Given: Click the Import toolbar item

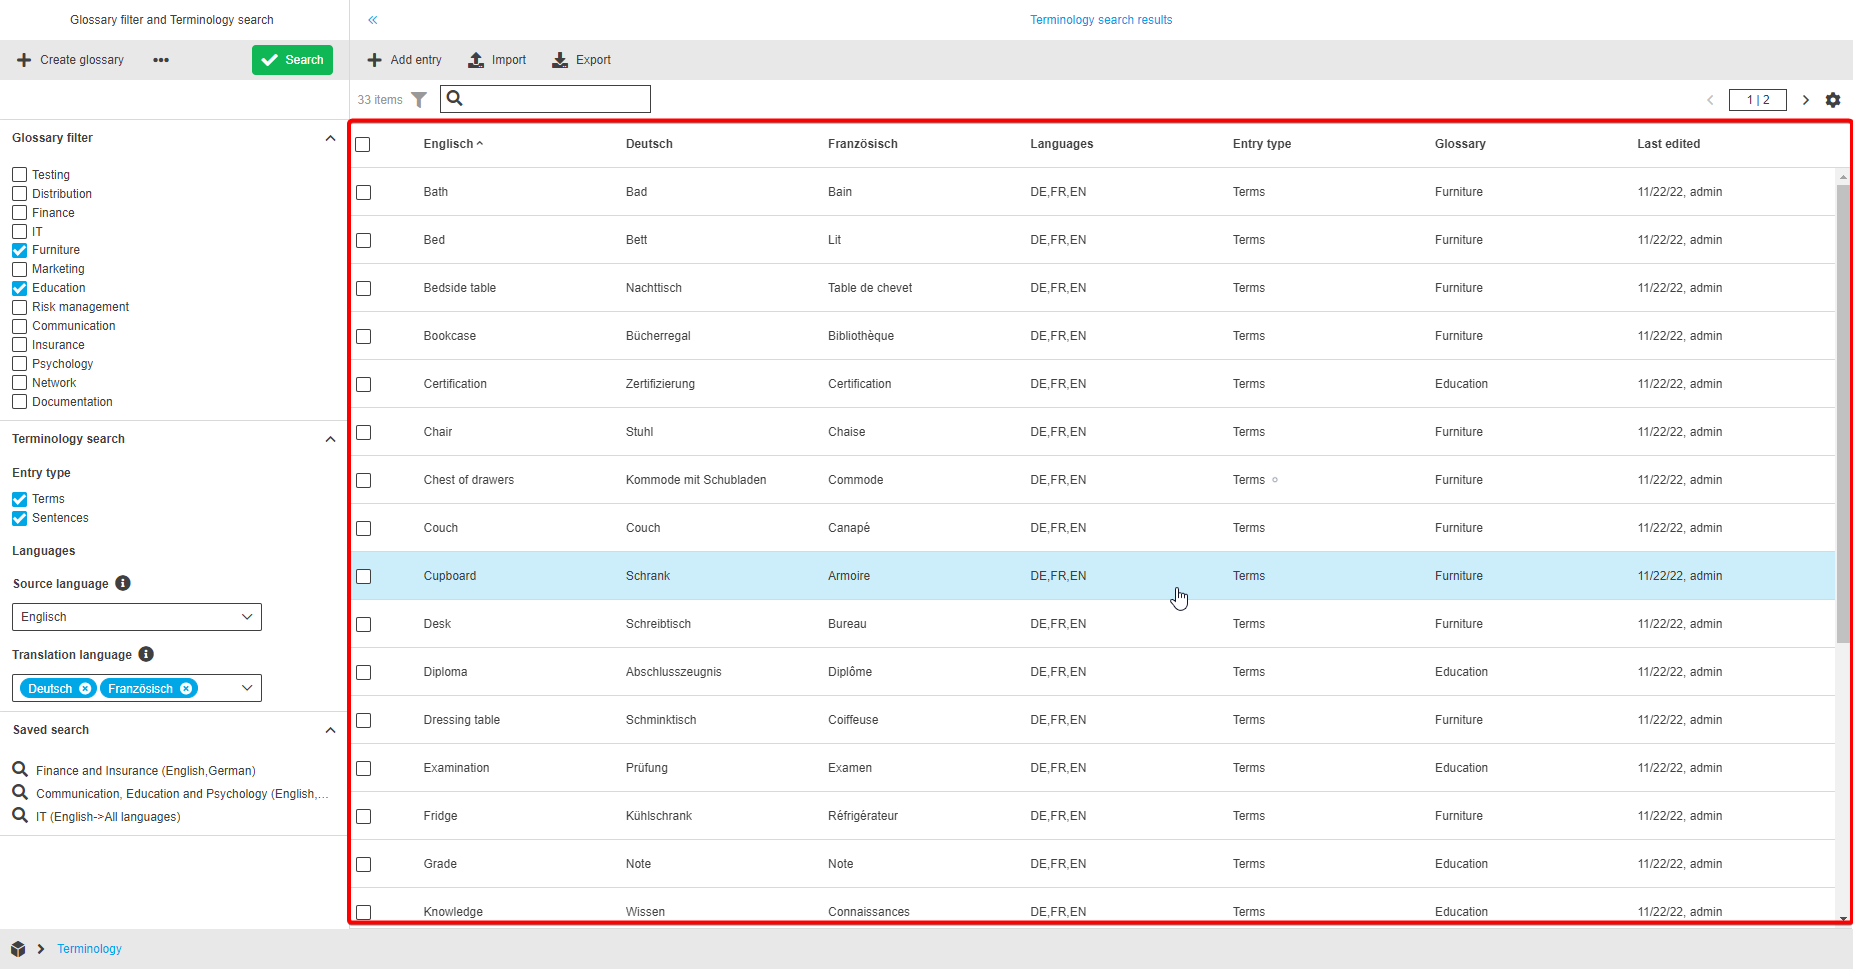Looking at the screenshot, I should [x=497, y=60].
